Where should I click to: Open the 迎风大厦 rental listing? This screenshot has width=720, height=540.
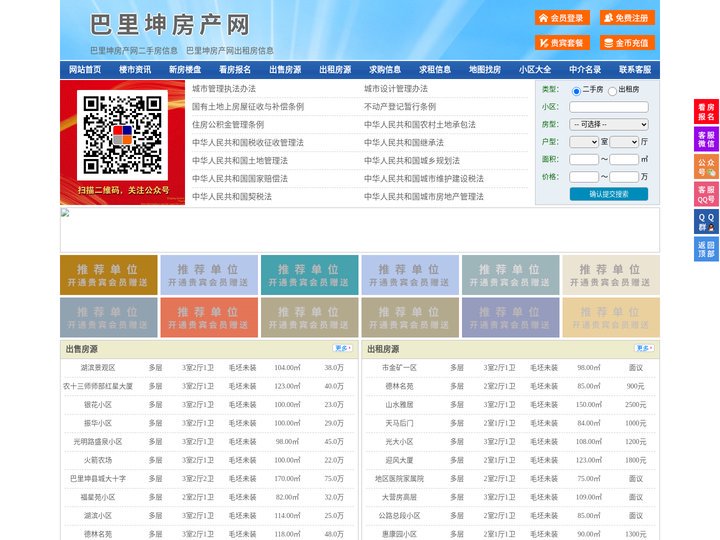coord(399,460)
